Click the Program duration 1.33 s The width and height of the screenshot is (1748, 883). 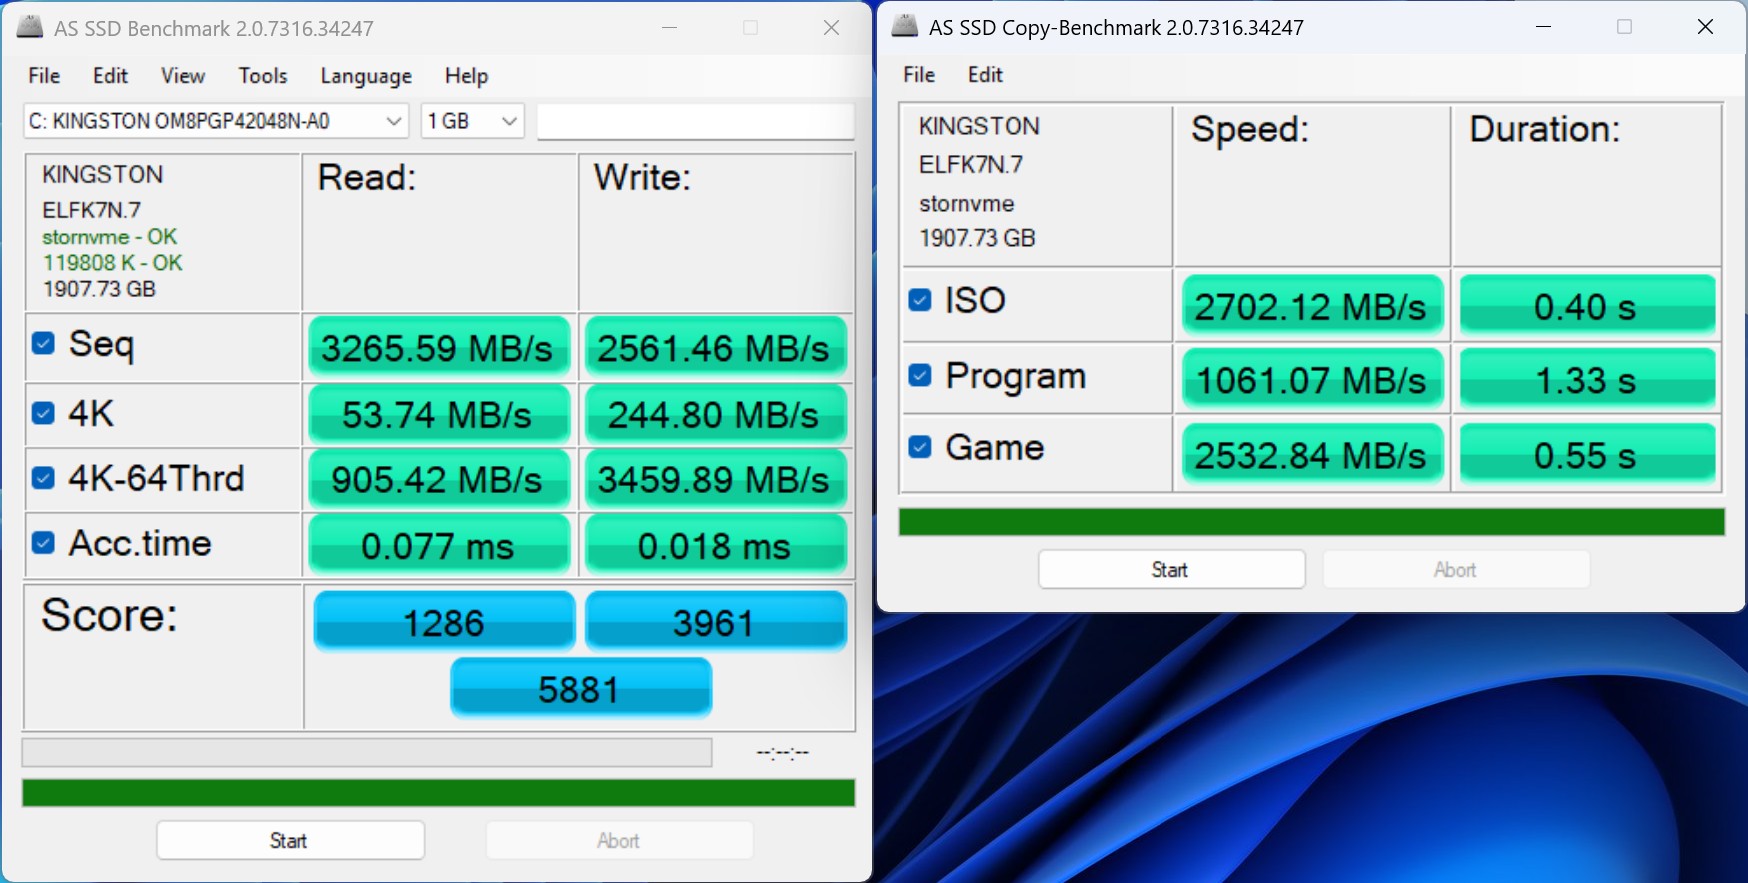[x=1587, y=379]
